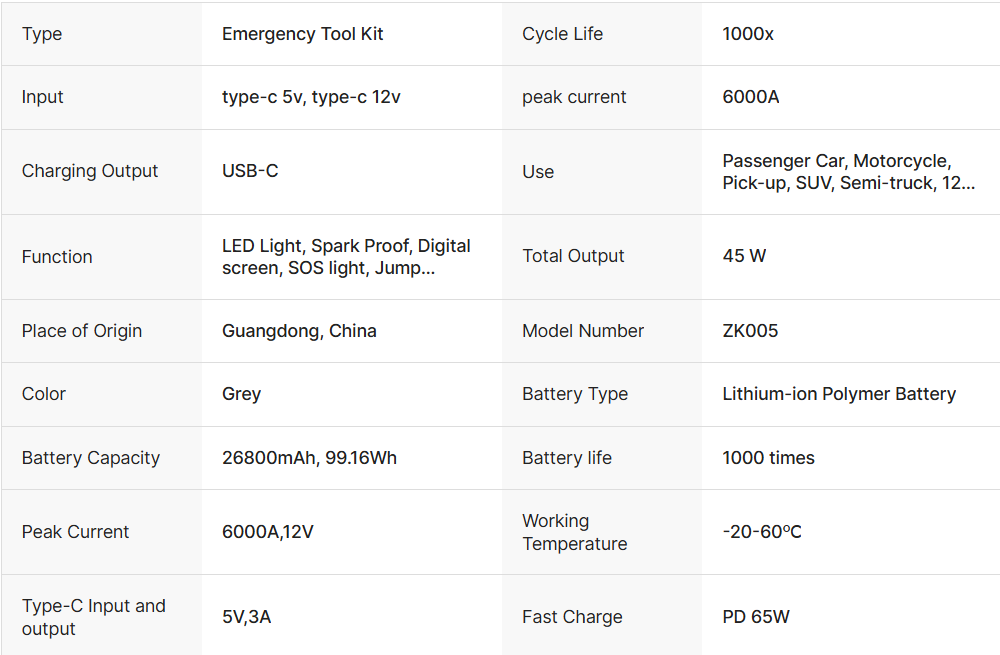Click the "1000x" cycle life value
This screenshot has width=1000, height=655.
click(x=747, y=34)
